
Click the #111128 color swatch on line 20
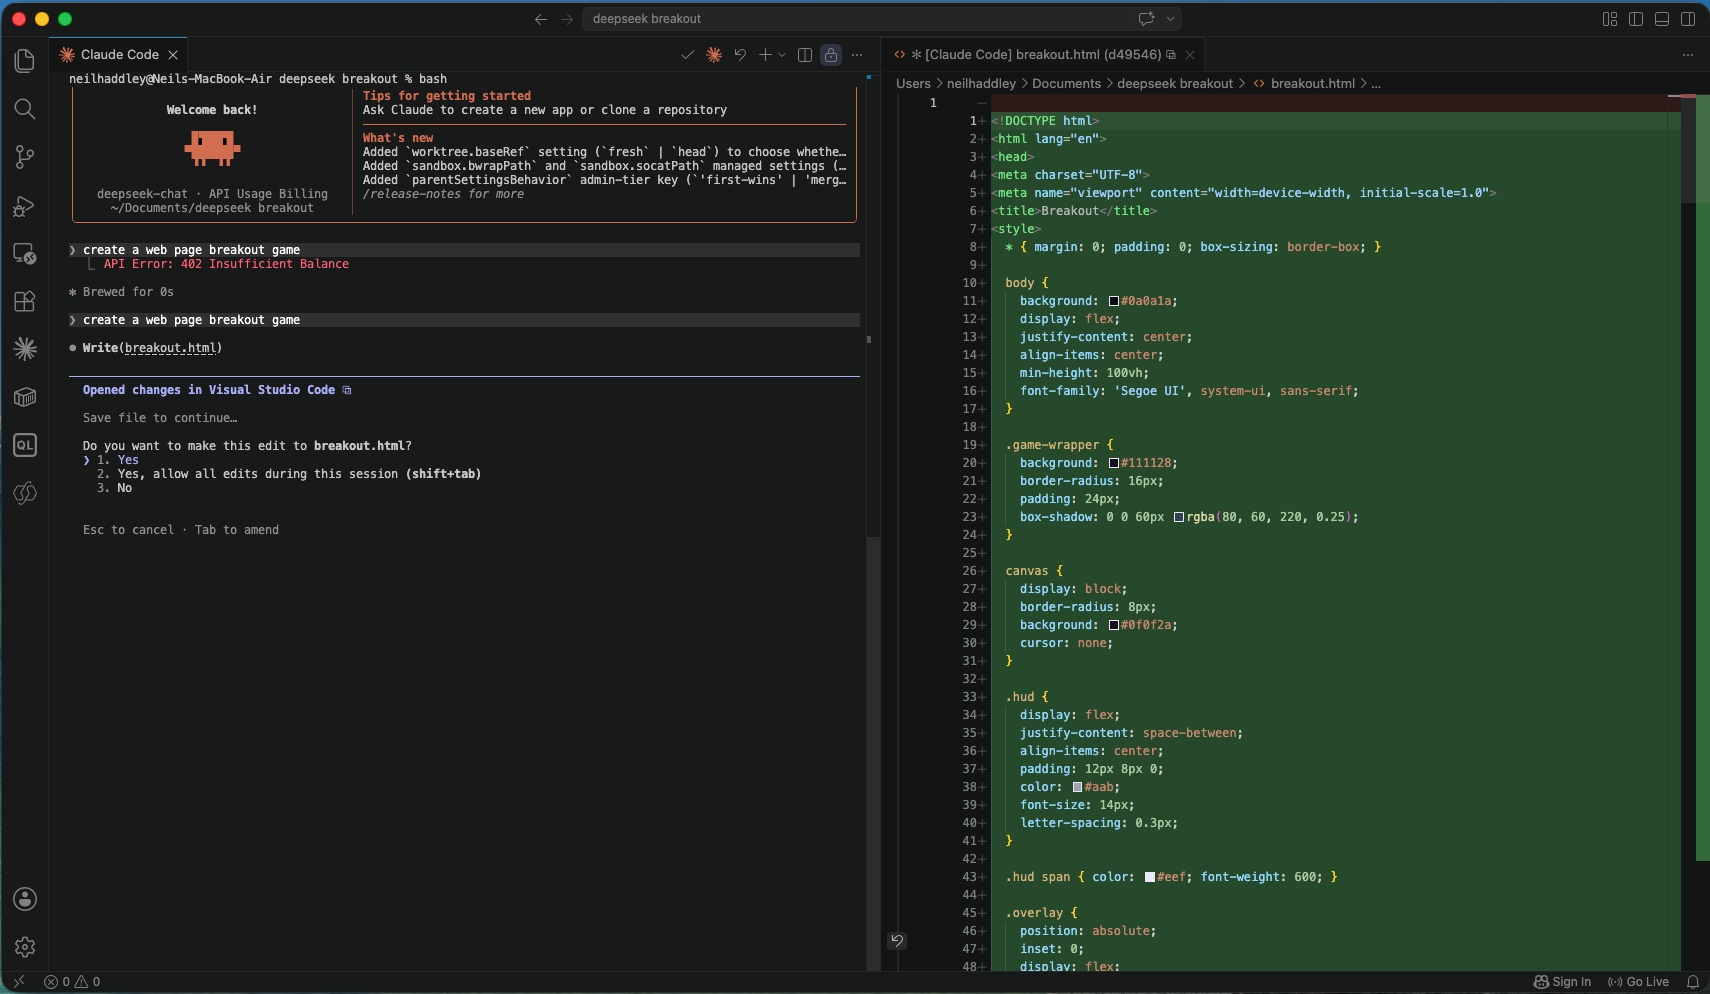point(1114,463)
